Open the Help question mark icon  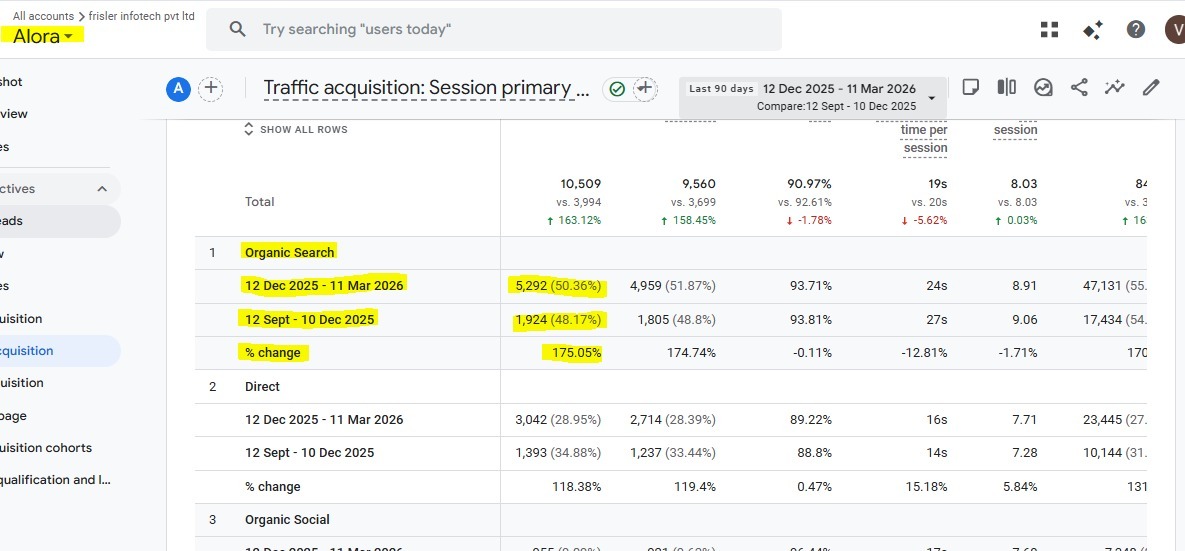[1136, 29]
